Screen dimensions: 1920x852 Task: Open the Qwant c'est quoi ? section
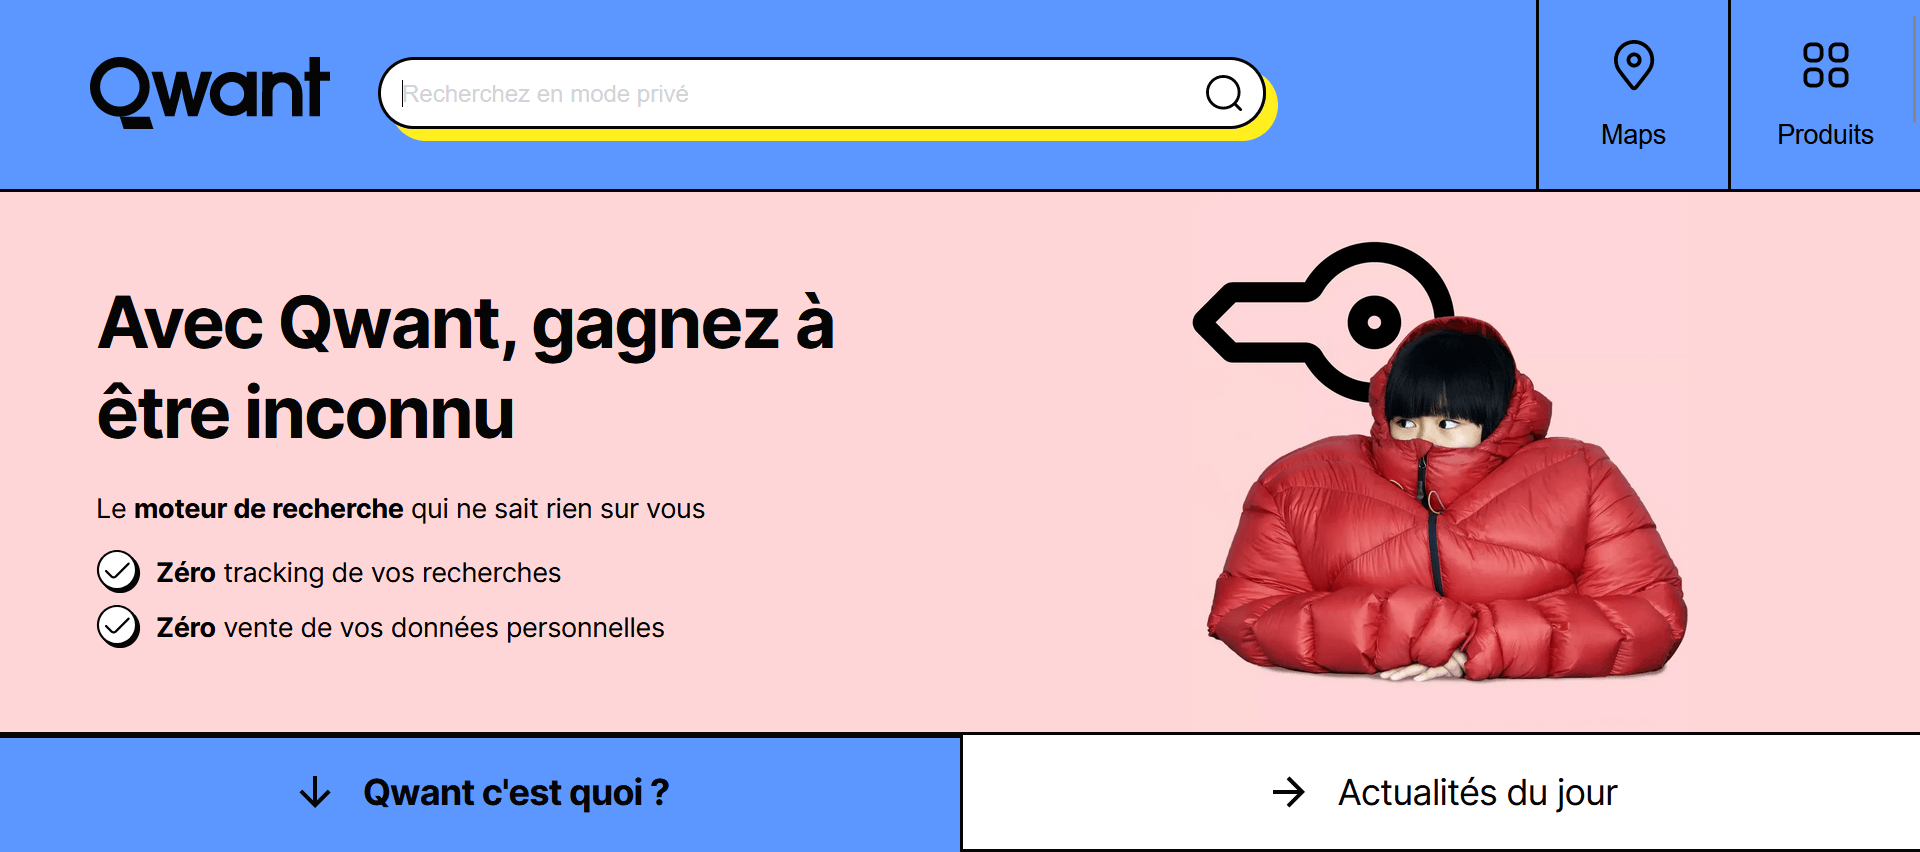(x=480, y=793)
